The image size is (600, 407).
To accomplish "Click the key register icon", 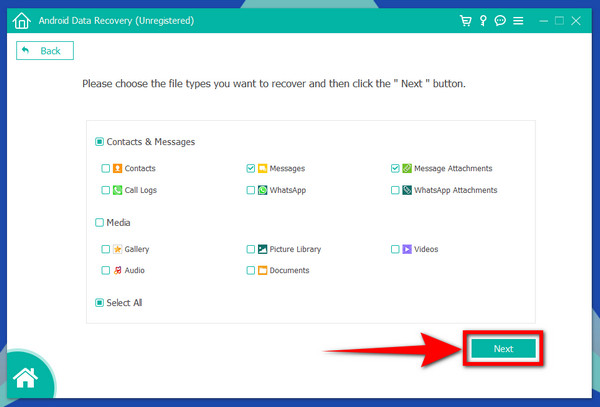I will 482,21.
